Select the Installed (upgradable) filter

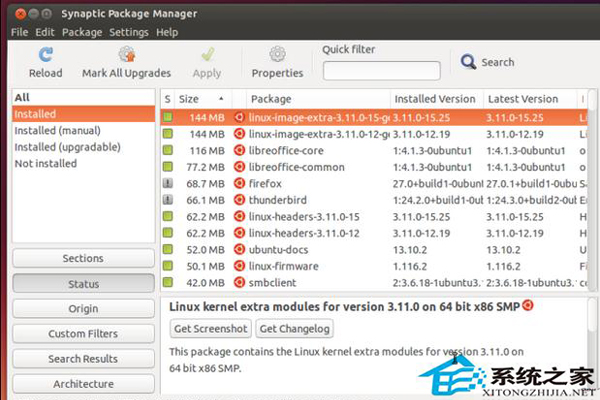pyautogui.click(x=83, y=147)
